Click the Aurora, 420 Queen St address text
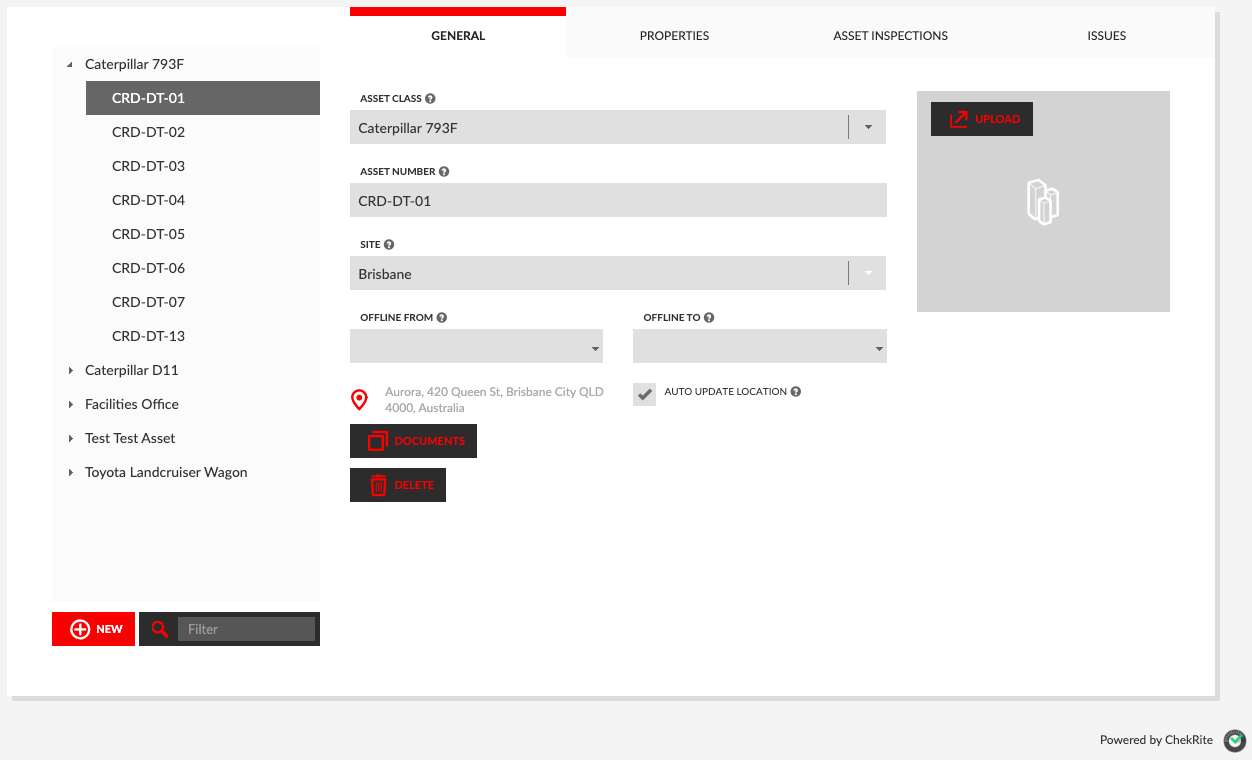1252x760 pixels. click(x=494, y=400)
